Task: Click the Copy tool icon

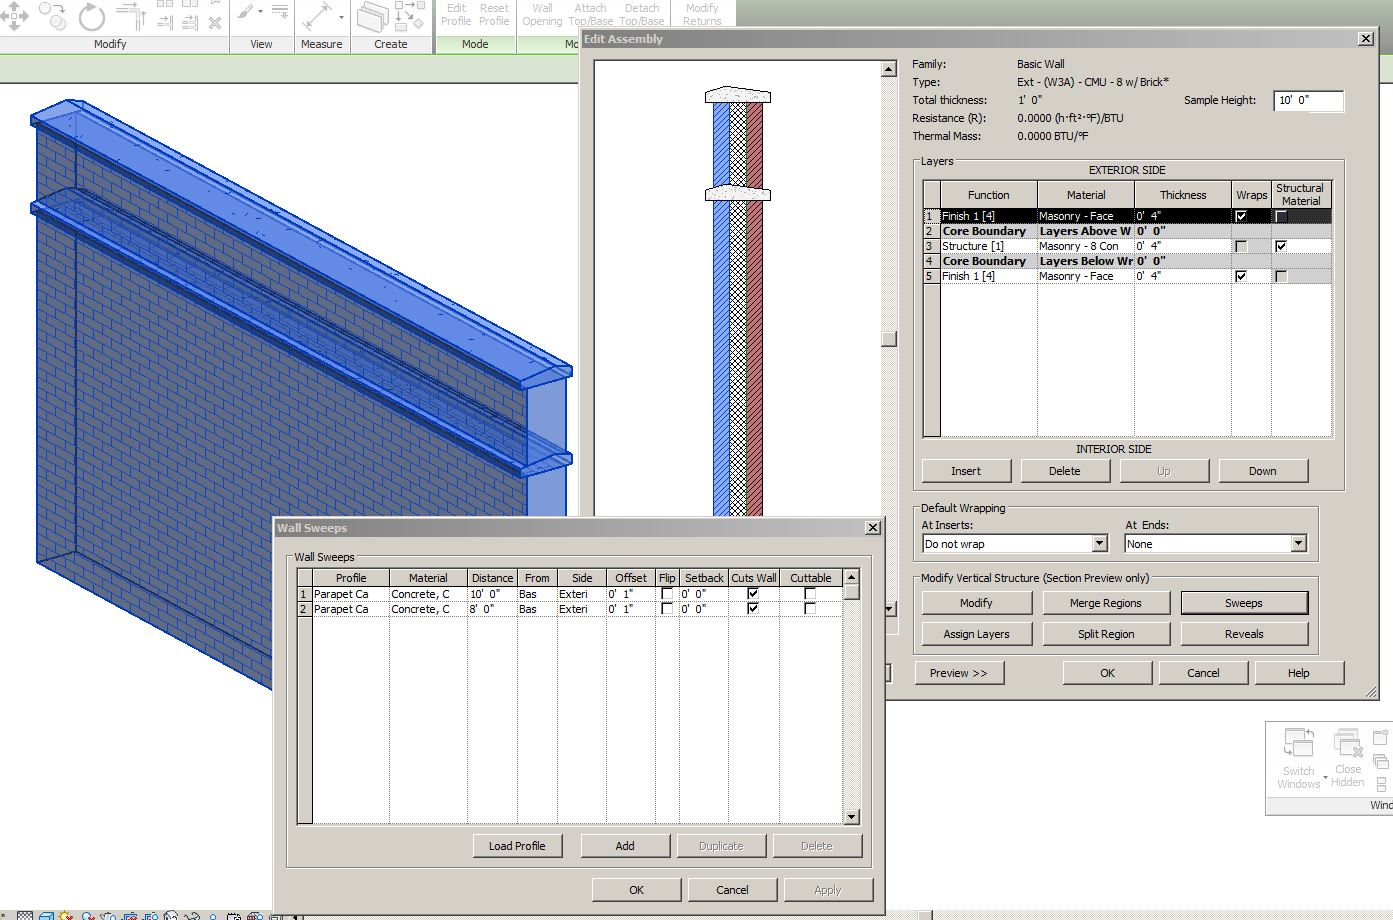Action: coord(52,15)
